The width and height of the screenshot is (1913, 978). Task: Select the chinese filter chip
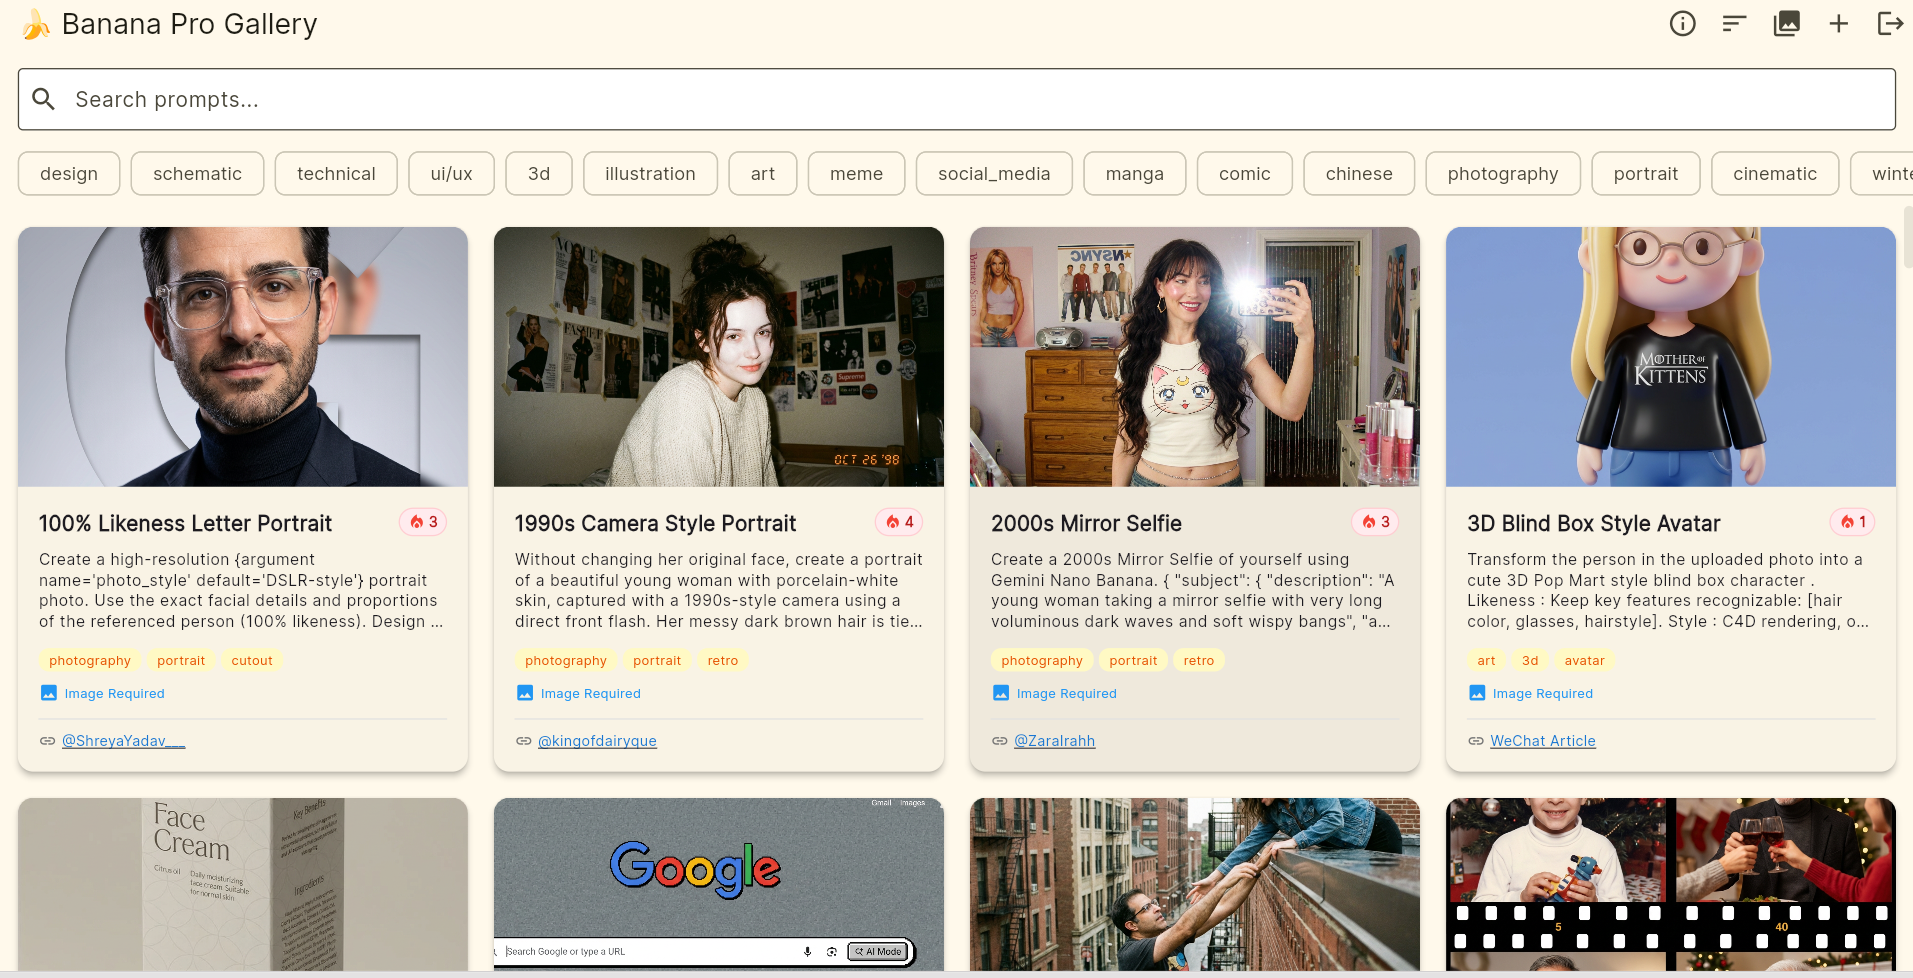pos(1359,174)
